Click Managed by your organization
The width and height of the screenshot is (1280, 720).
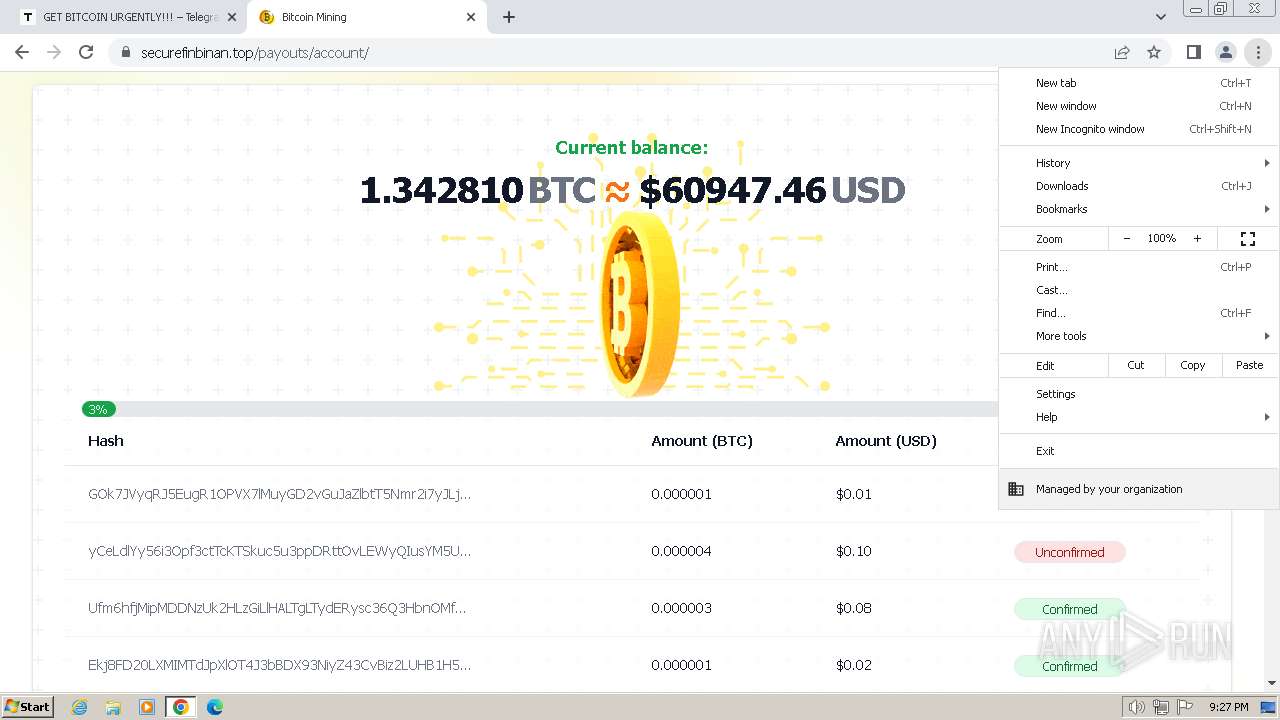(x=1139, y=489)
